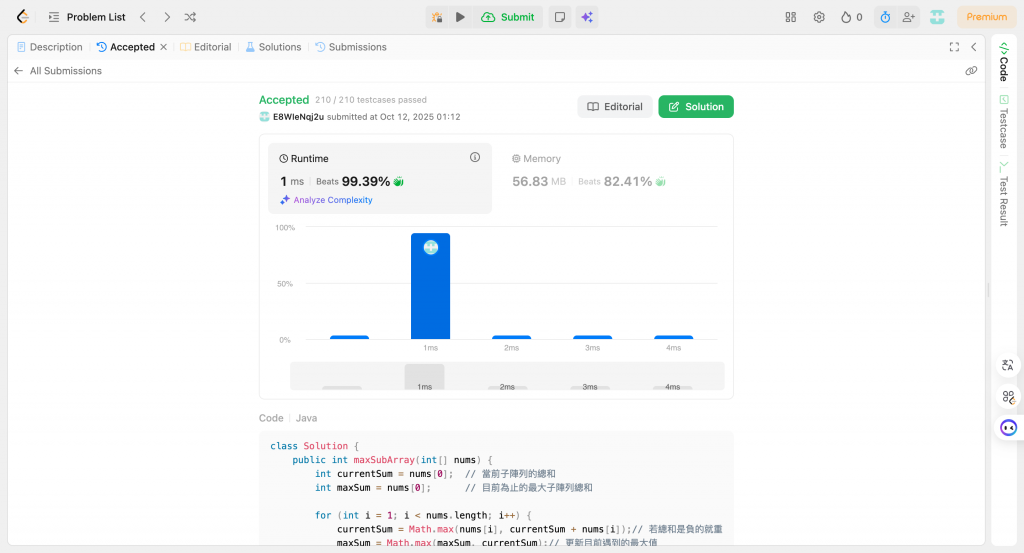Click the invite user icon
Viewport: 1024px width, 553px height.
point(908,17)
